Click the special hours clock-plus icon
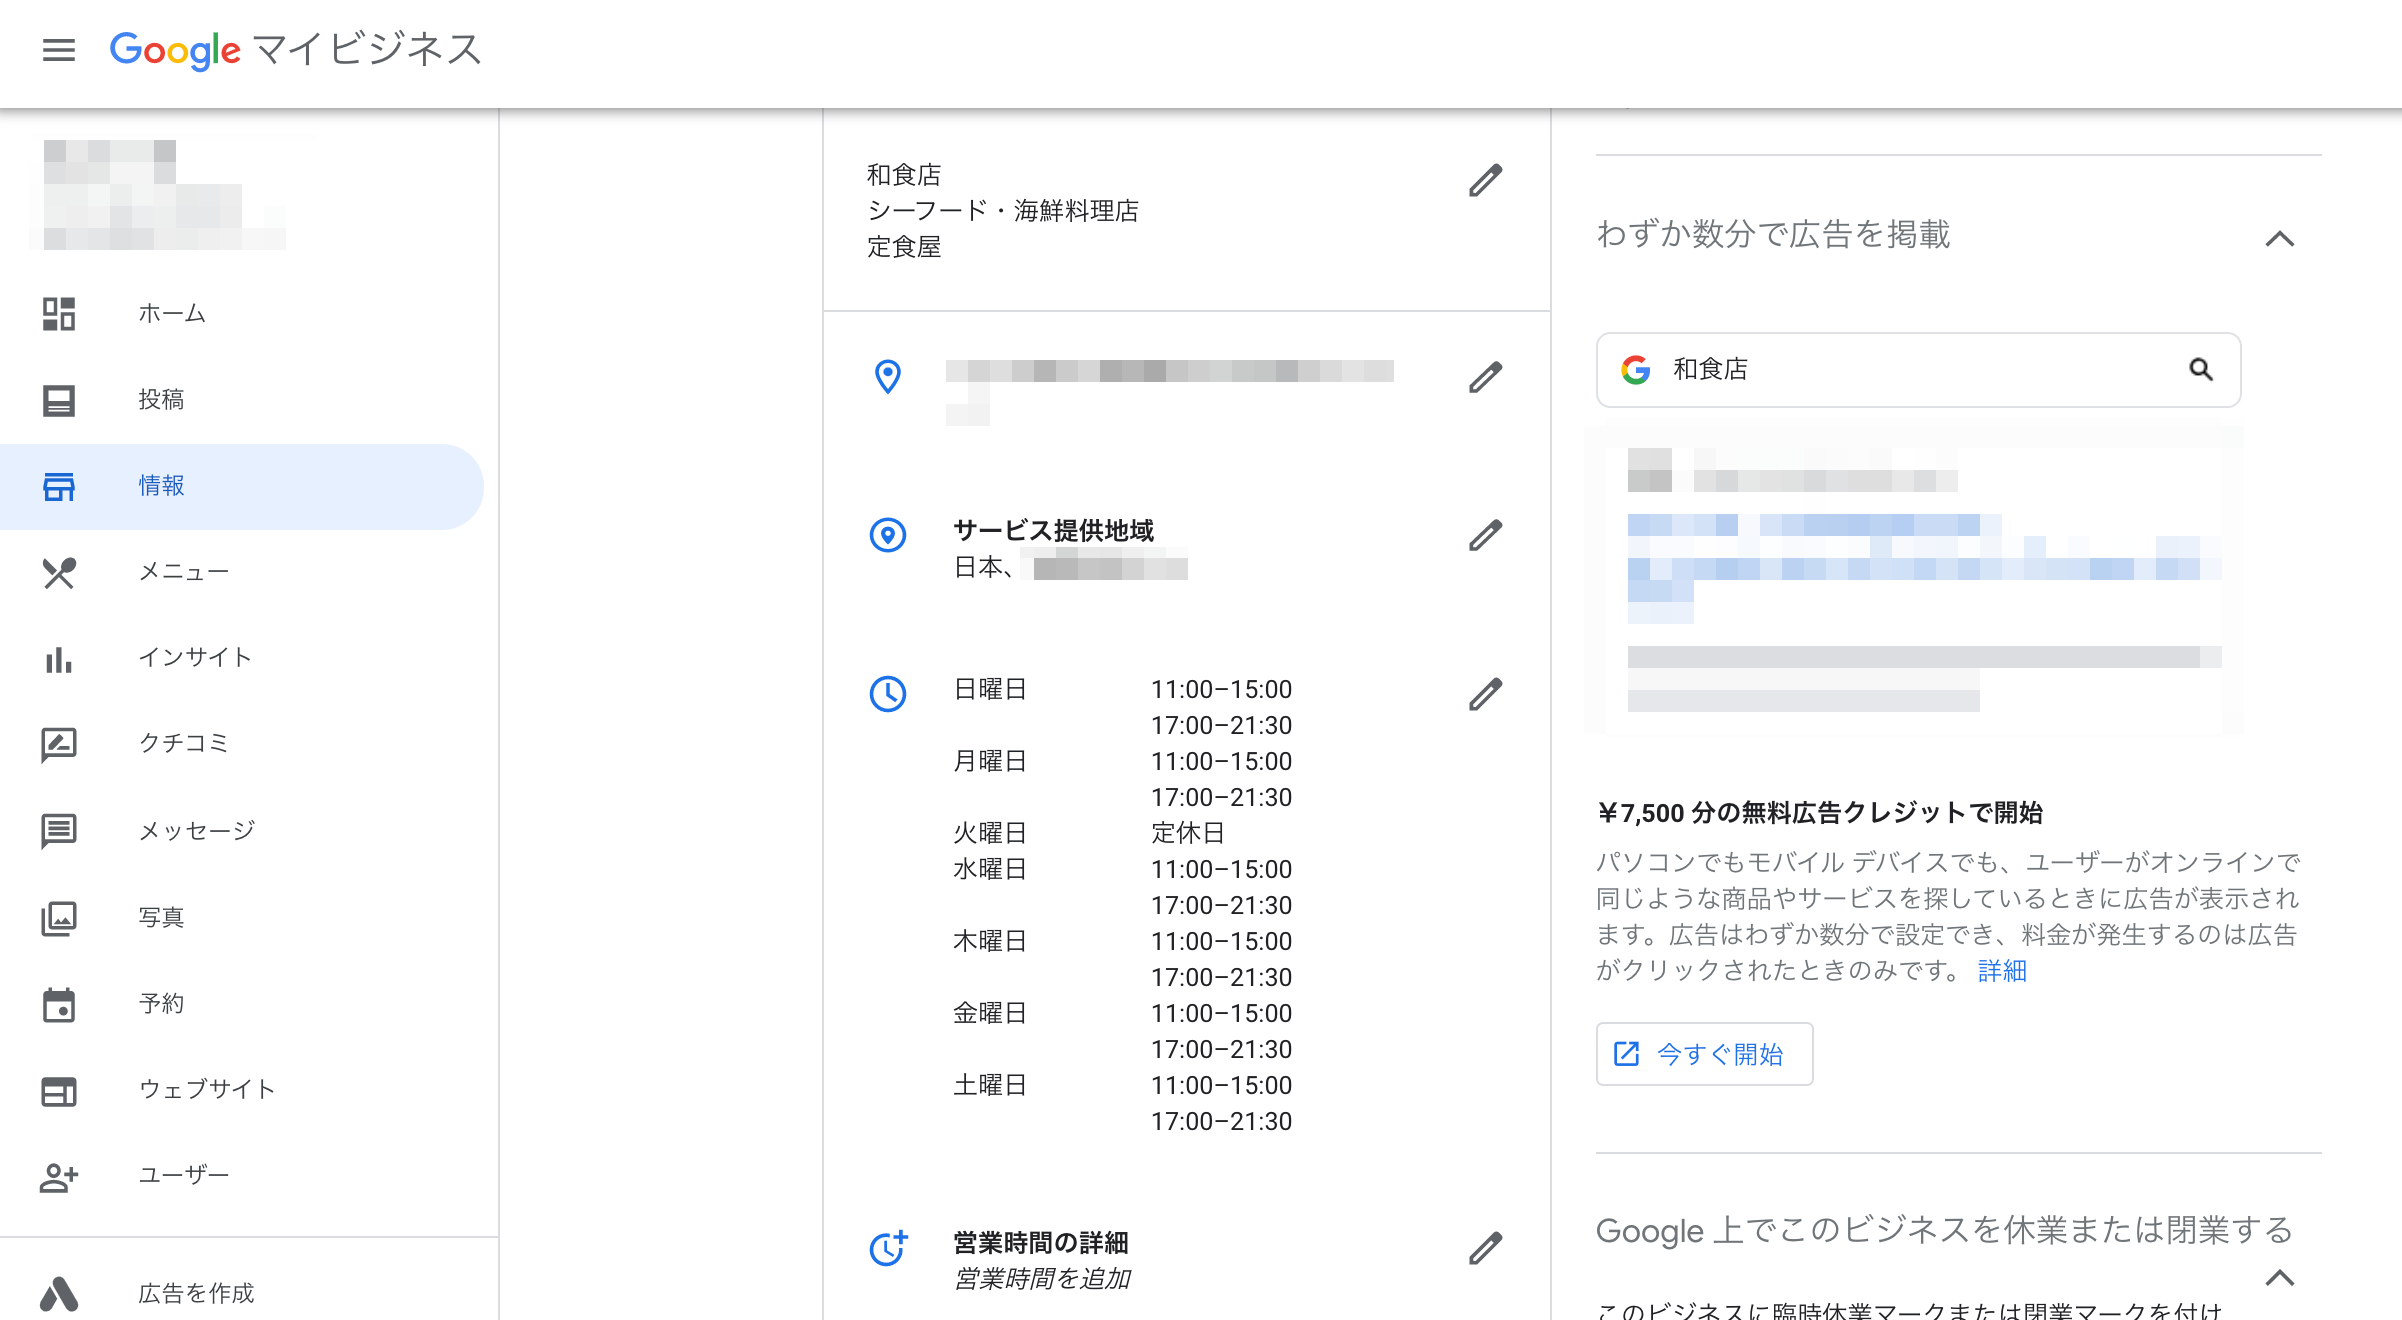 [887, 1248]
